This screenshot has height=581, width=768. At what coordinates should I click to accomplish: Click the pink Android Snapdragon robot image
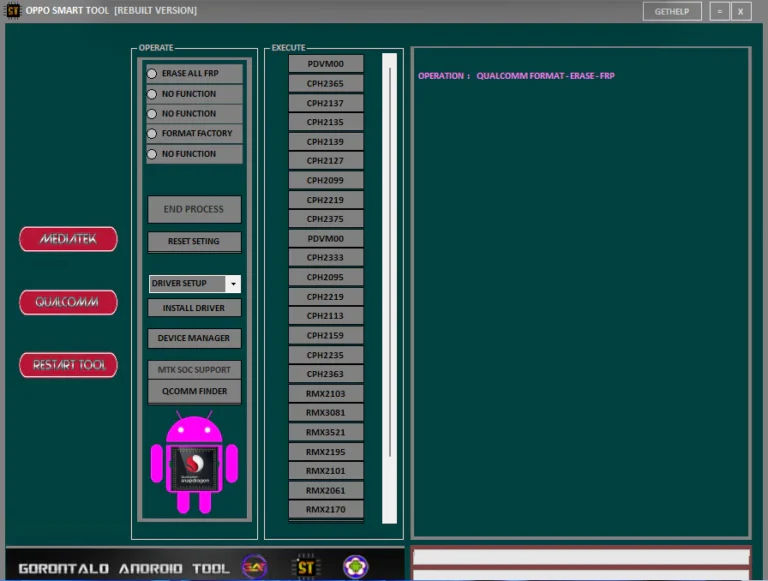point(194,463)
